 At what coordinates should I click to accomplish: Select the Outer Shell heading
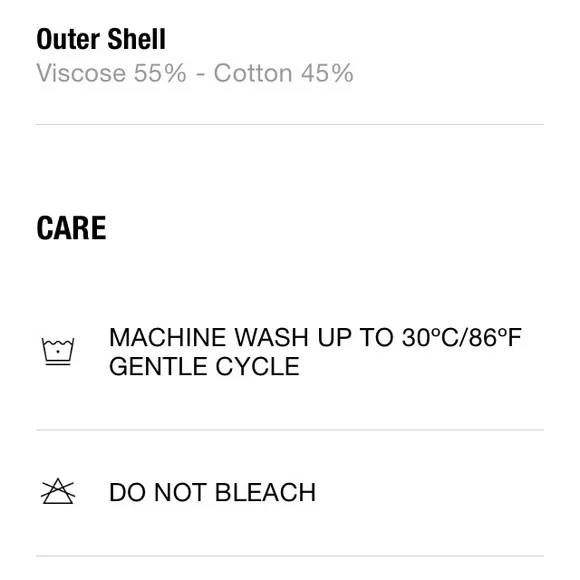click(101, 39)
